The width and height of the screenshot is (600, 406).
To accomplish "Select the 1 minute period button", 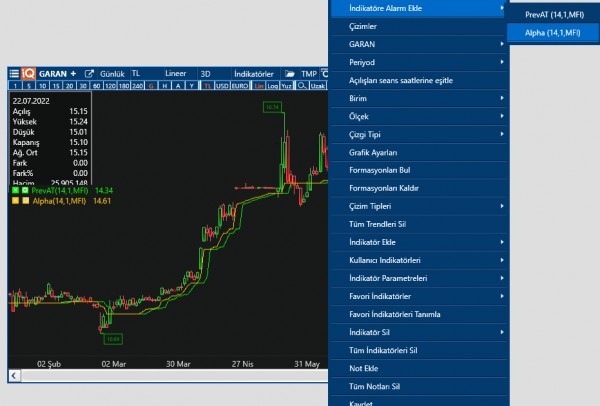I will (x=15, y=86).
